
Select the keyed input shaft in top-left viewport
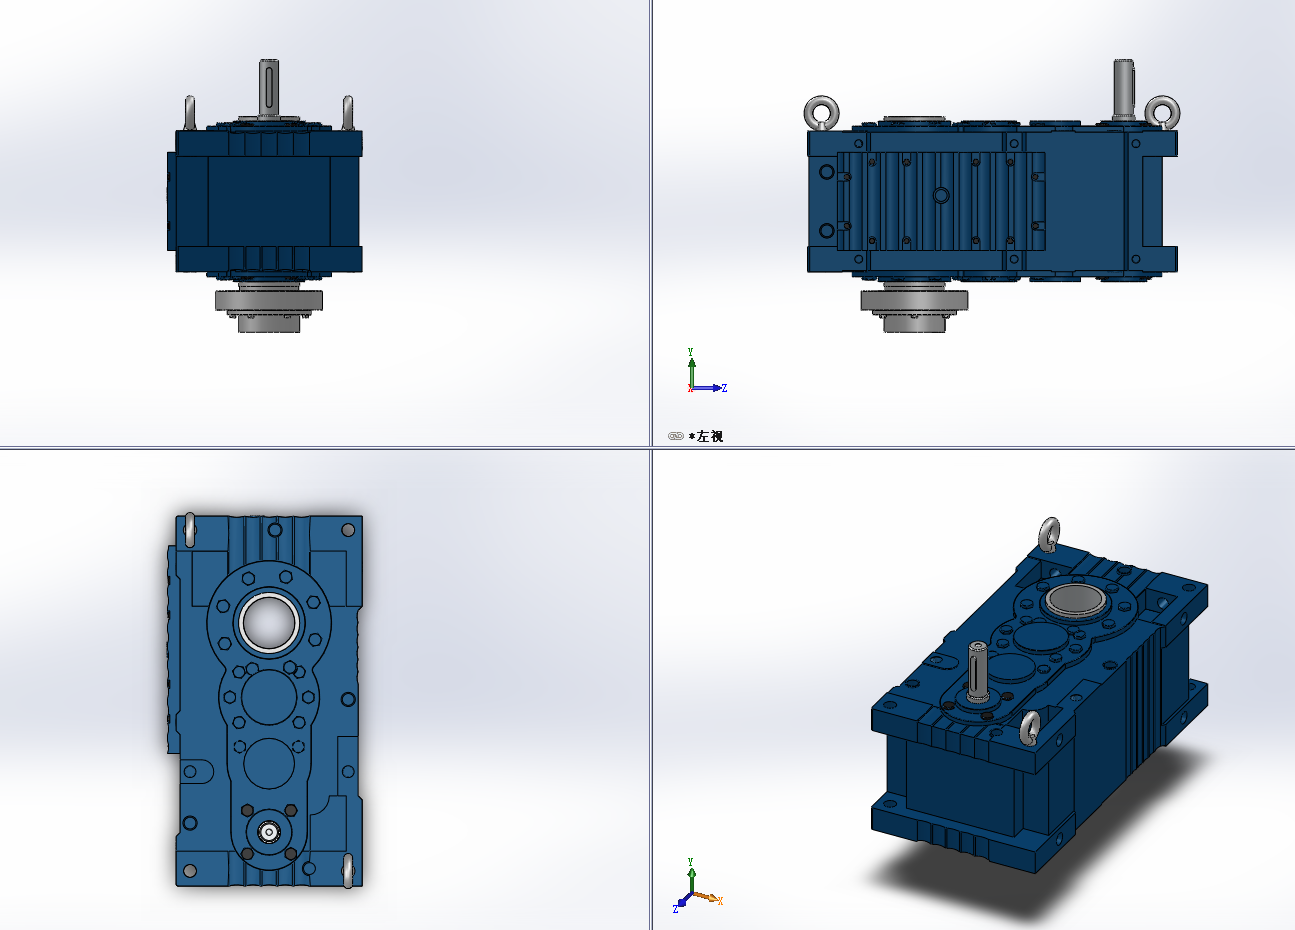coord(270,88)
